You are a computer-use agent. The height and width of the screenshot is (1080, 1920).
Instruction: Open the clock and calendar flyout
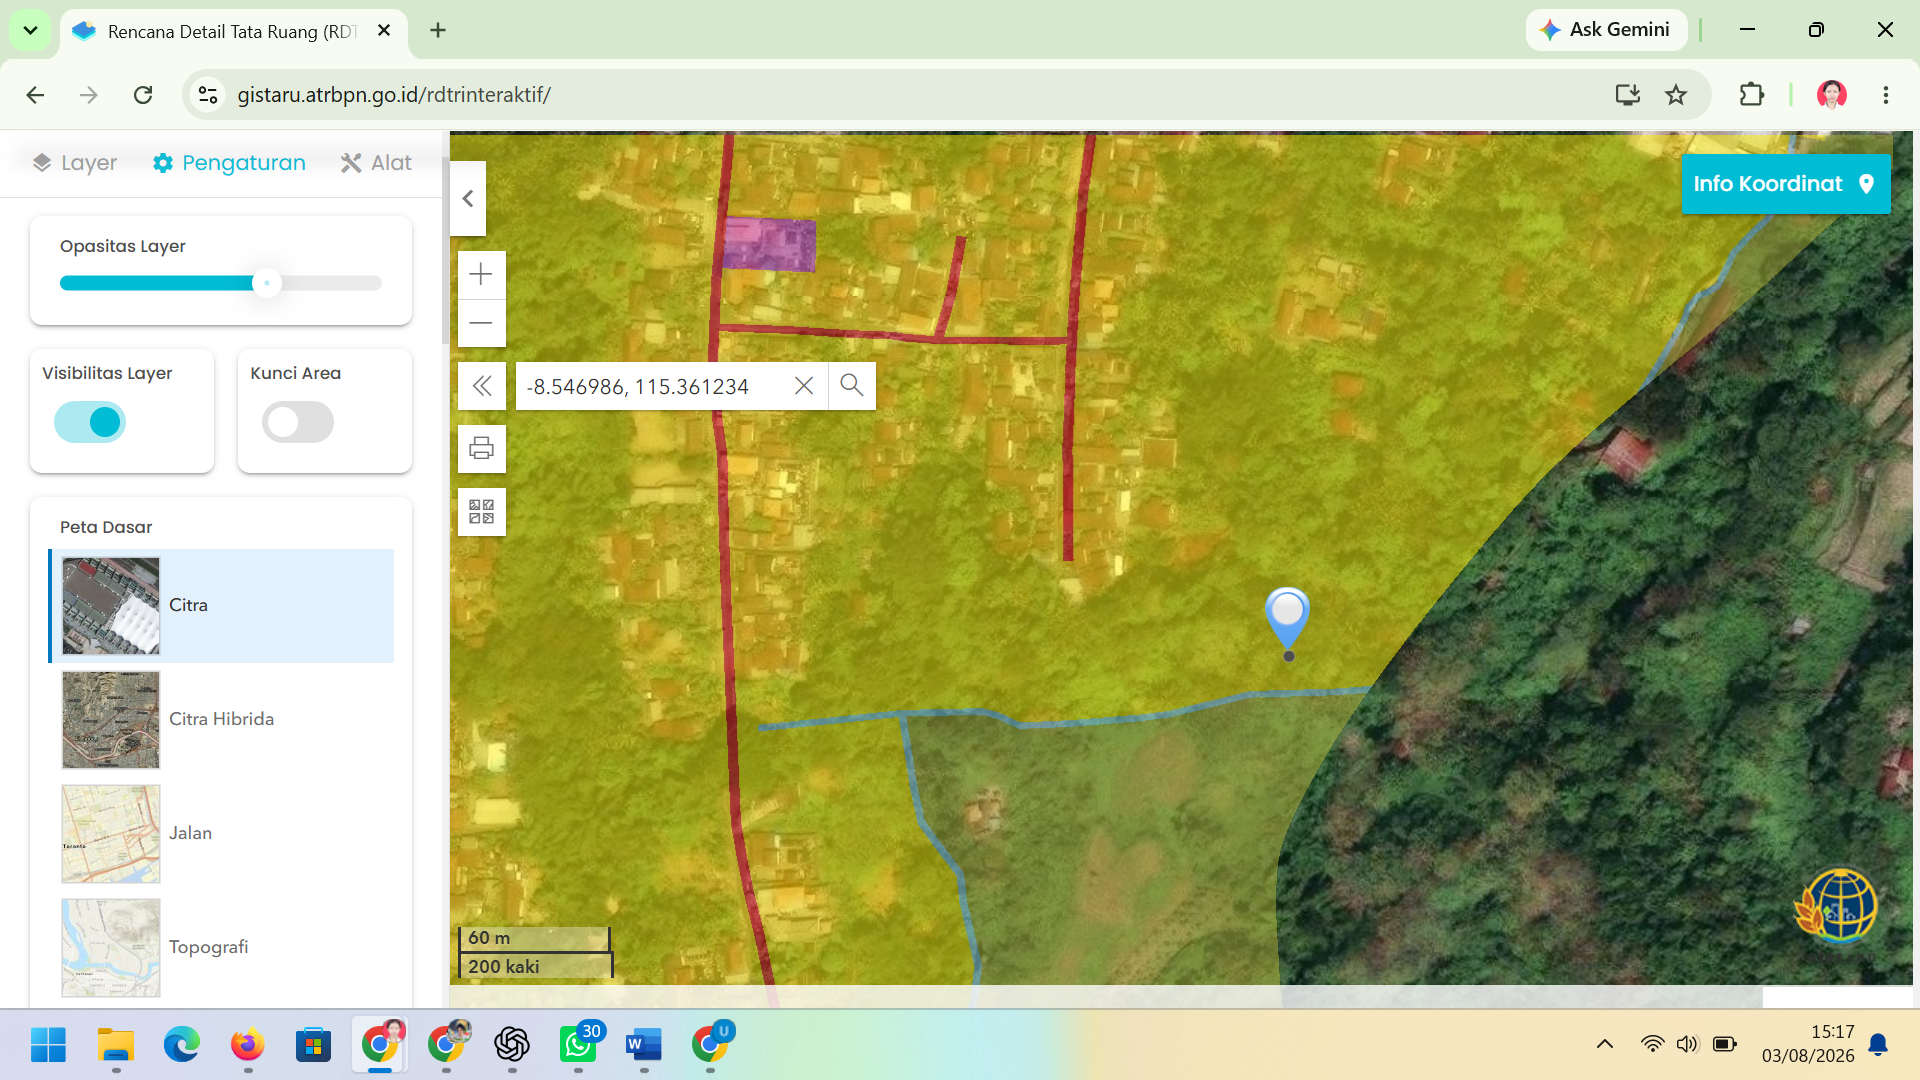tap(1808, 1044)
